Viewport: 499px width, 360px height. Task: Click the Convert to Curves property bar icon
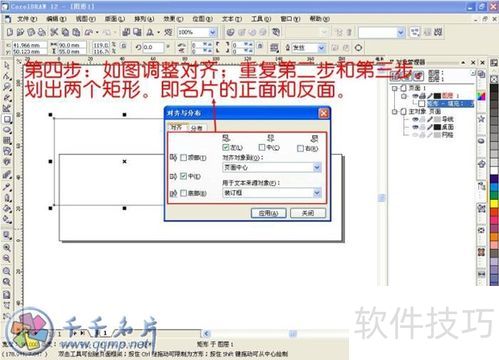coord(358,48)
